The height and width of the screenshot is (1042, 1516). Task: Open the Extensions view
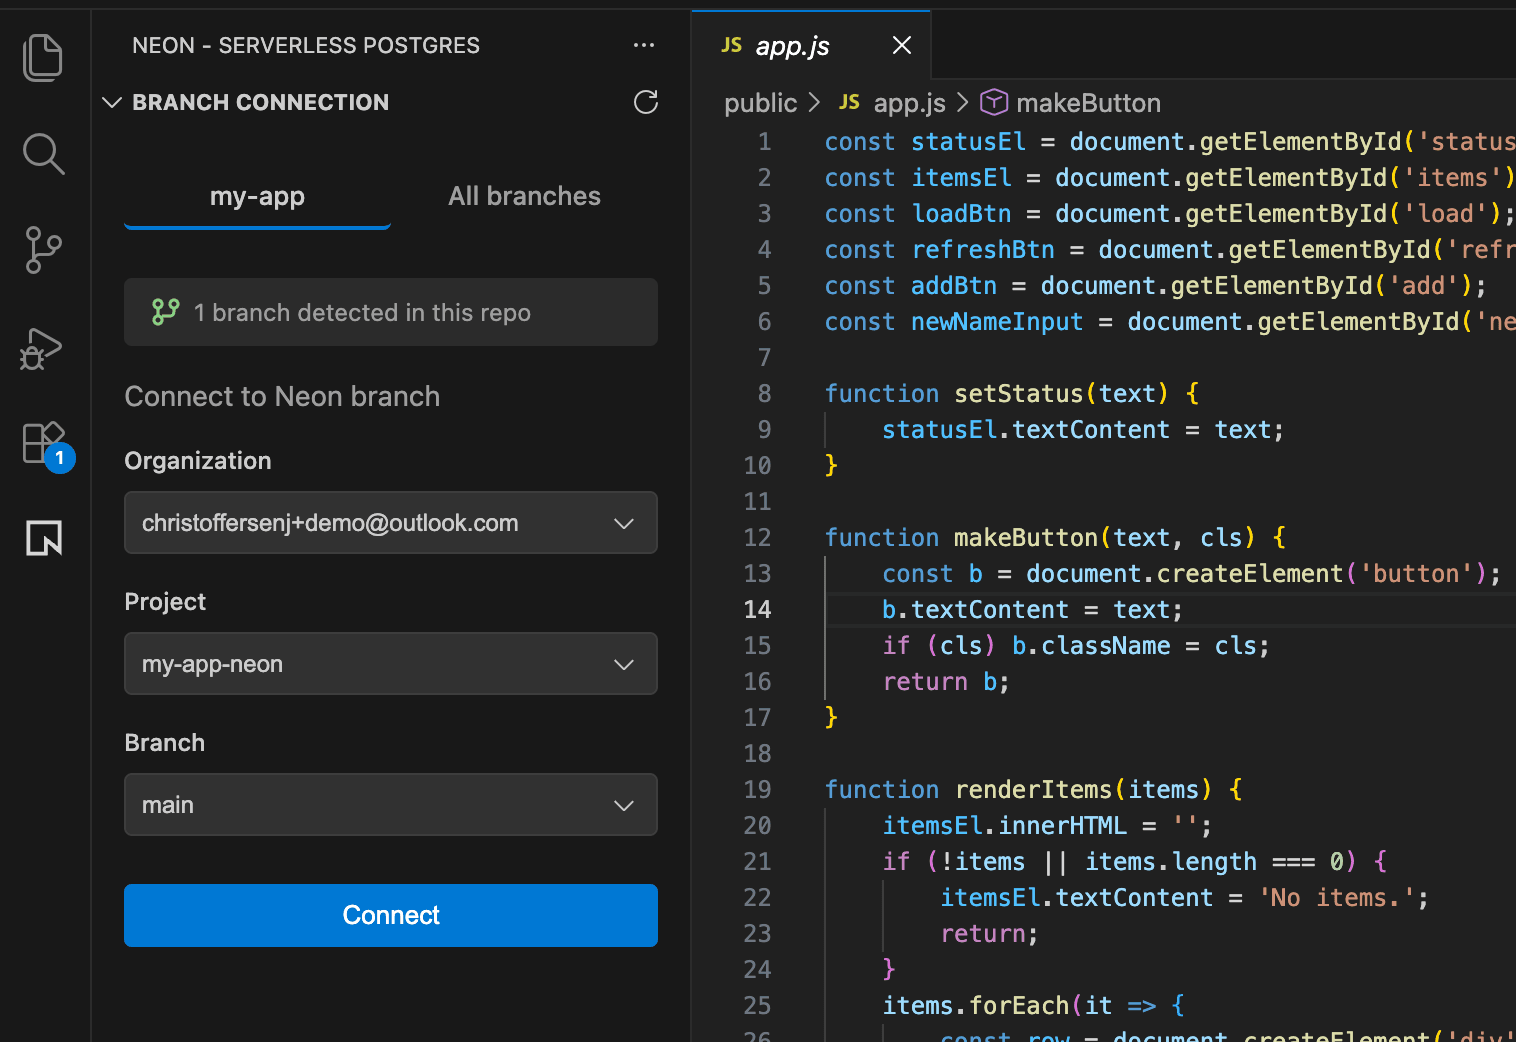point(43,443)
